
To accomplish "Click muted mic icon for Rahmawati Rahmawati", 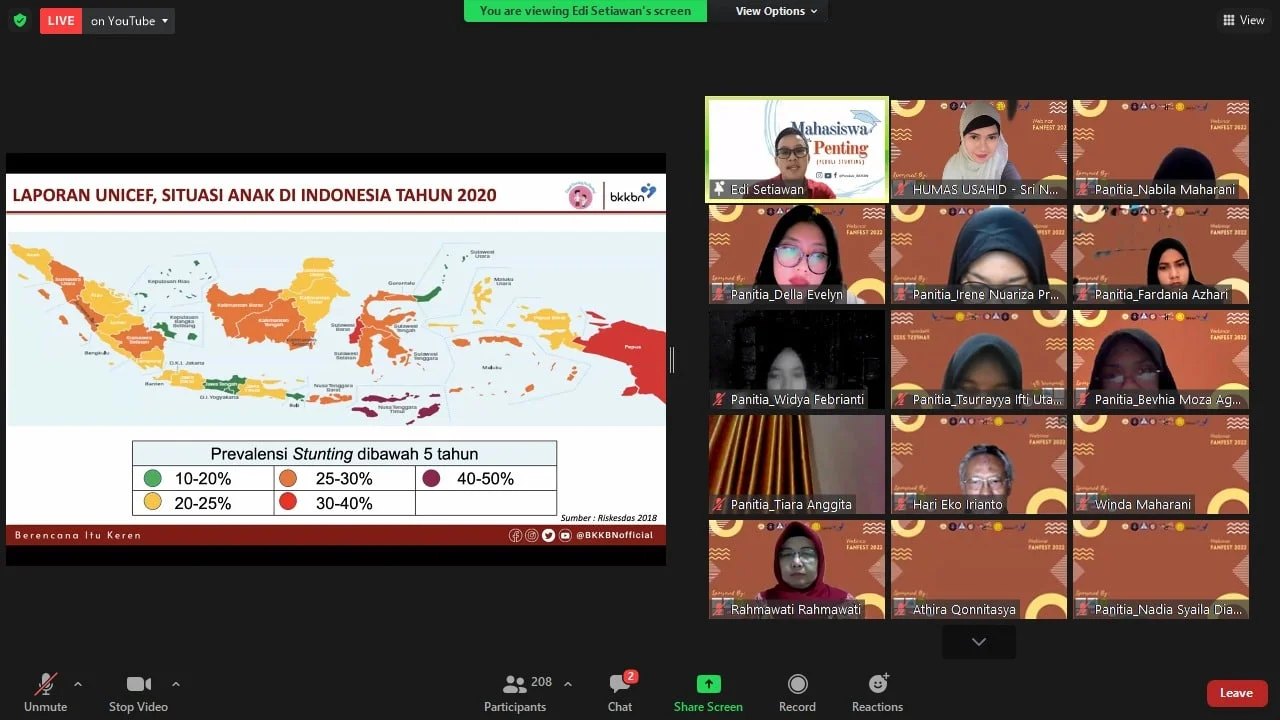I will (718, 609).
